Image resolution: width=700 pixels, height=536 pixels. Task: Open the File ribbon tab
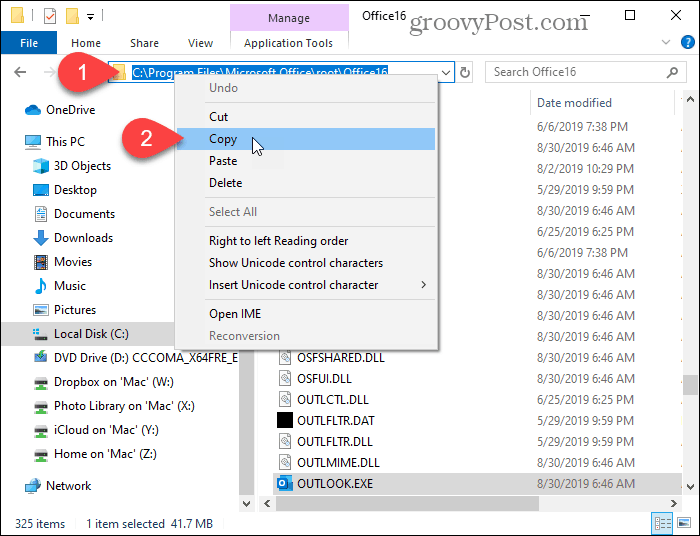pyautogui.click(x=29, y=43)
